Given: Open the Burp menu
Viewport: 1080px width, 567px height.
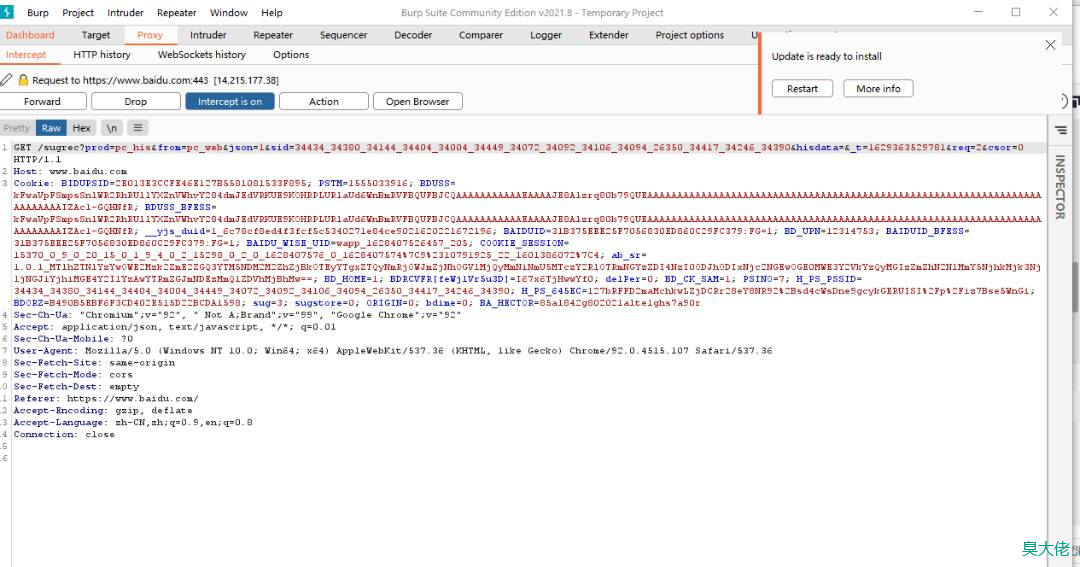Looking at the screenshot, I should pos(38,12).
